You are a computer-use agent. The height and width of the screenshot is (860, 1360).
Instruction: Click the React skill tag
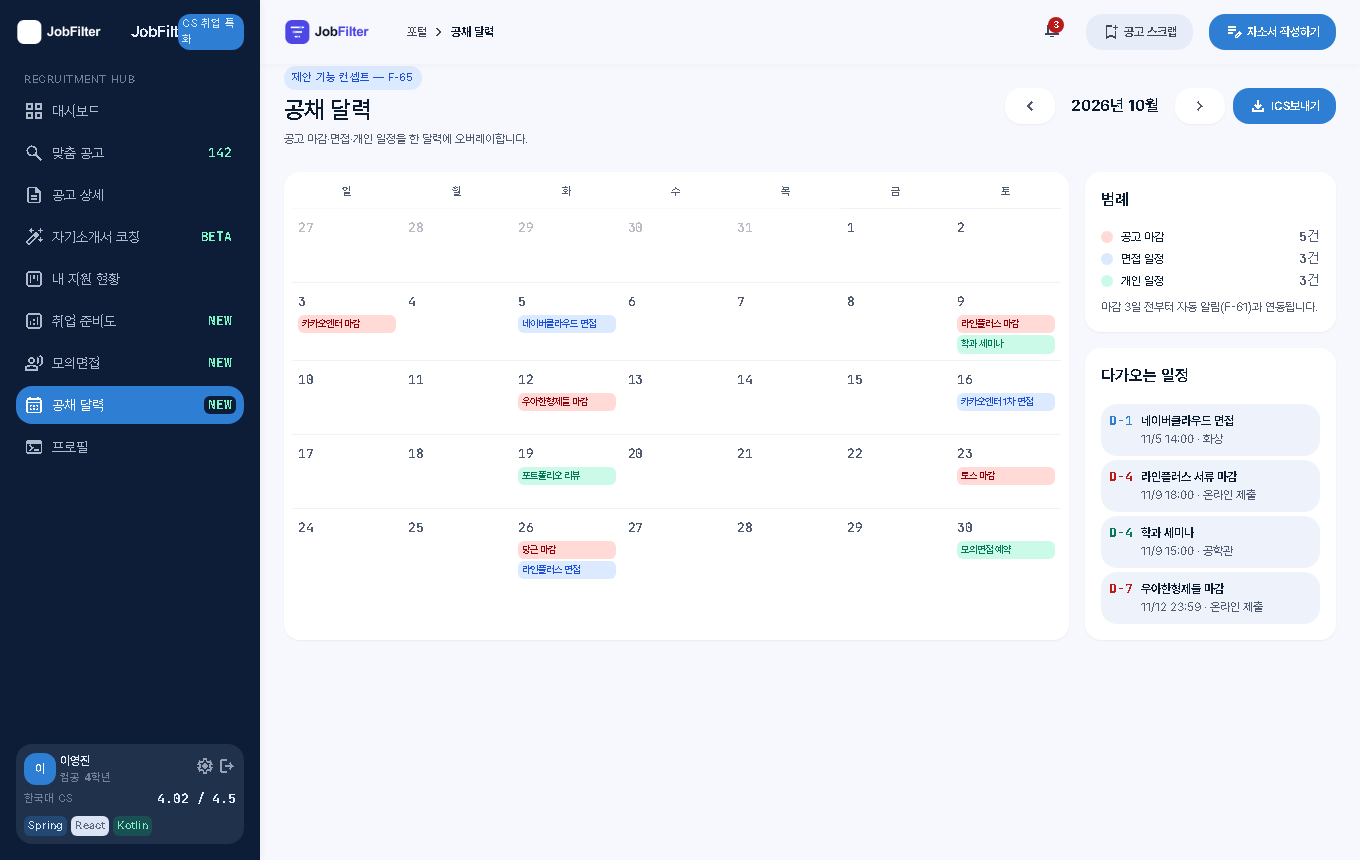90,826
